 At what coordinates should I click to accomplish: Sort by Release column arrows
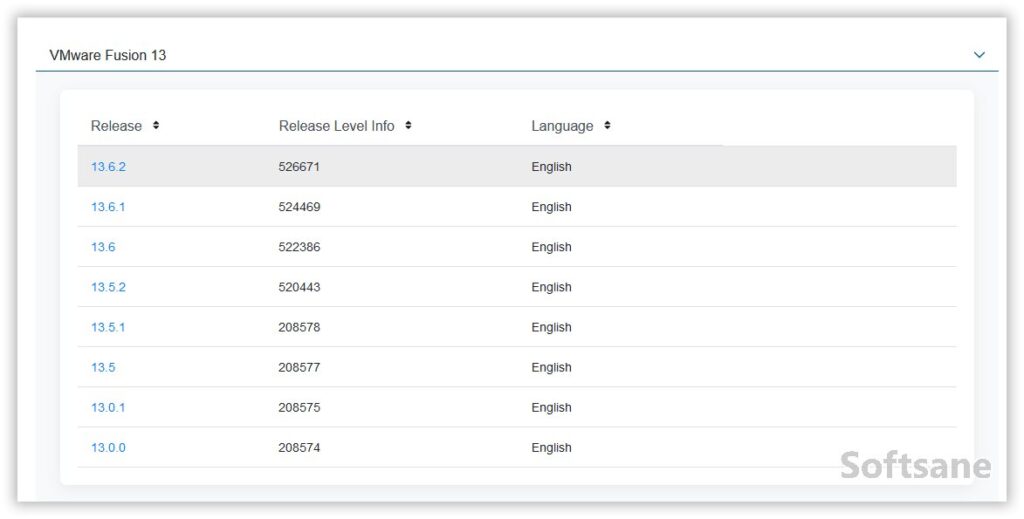click(155, 125)
